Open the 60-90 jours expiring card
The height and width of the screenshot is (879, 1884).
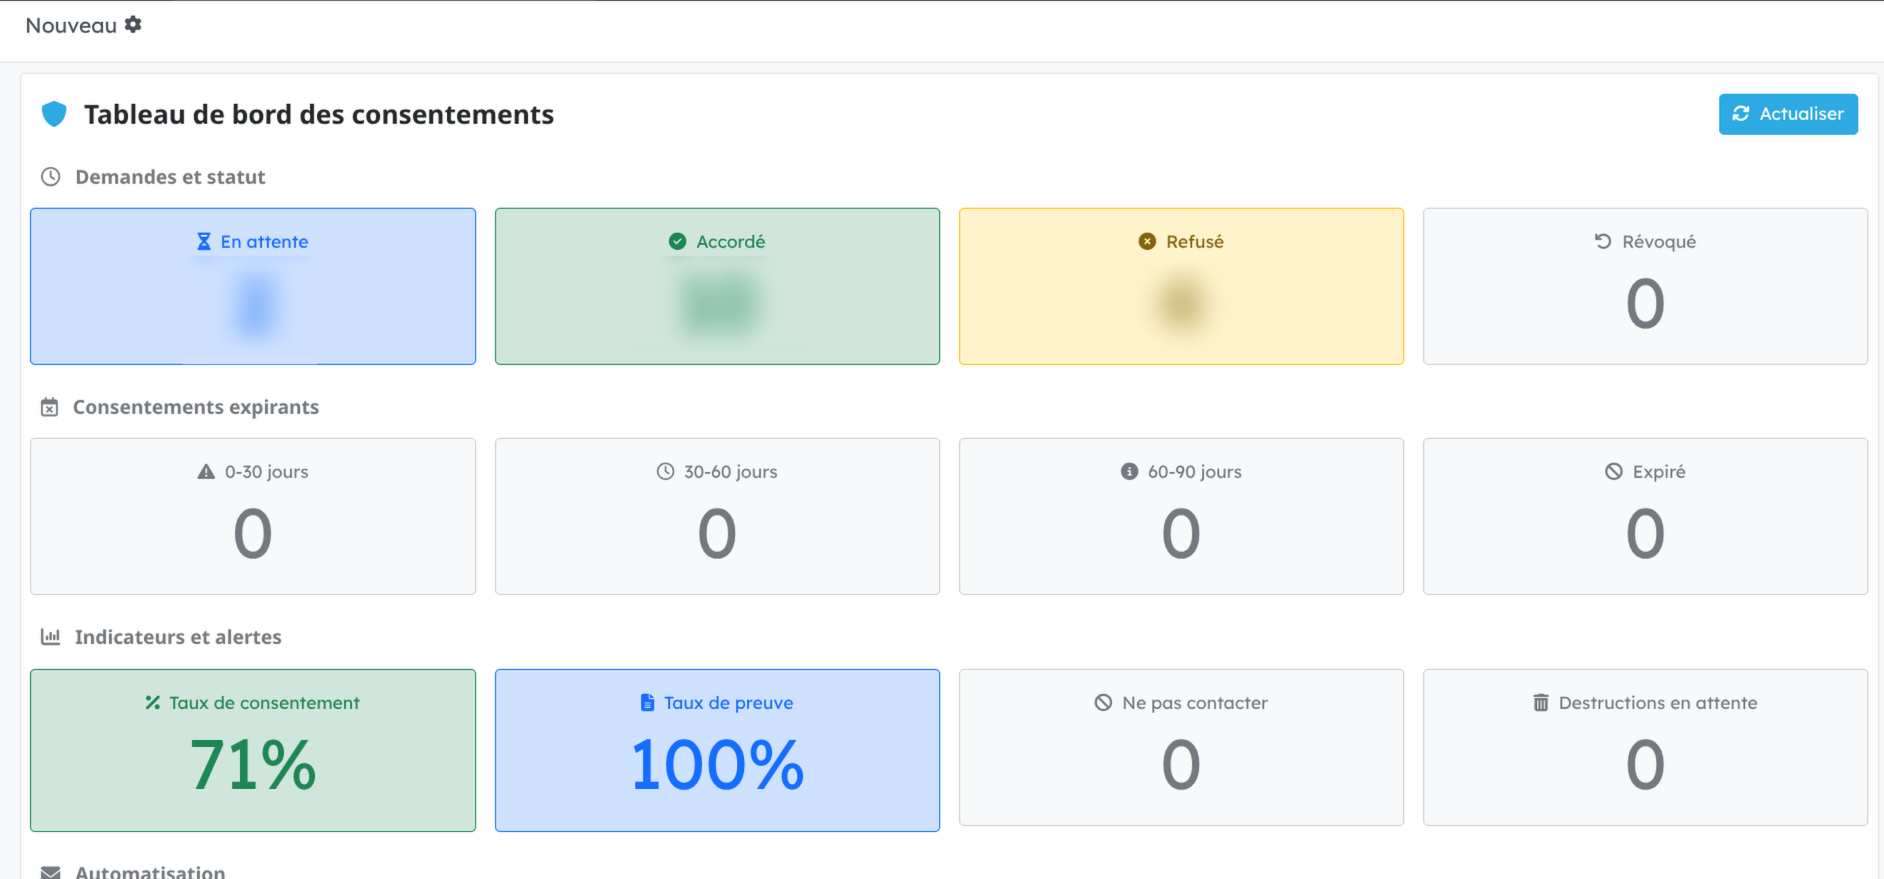(x=1181, y=516)
